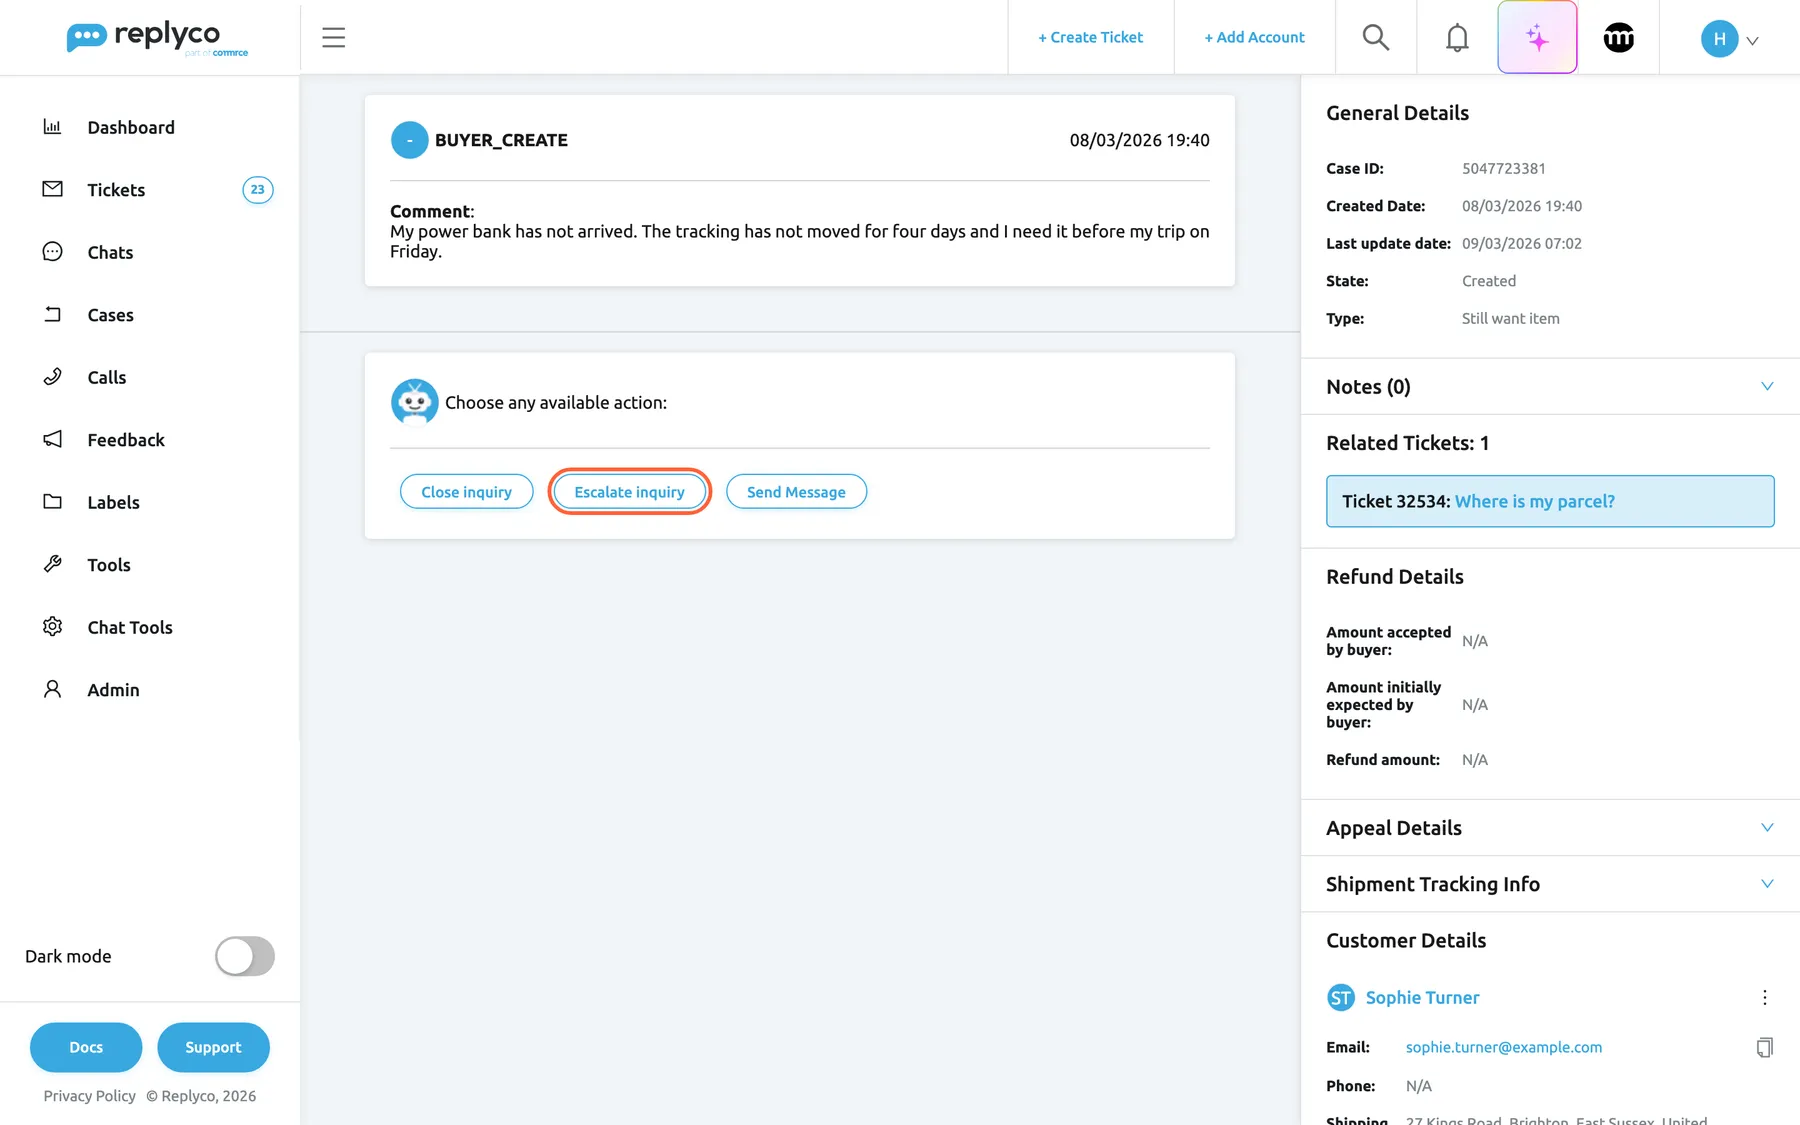Open the notifications bell

tap(1457, 38)
